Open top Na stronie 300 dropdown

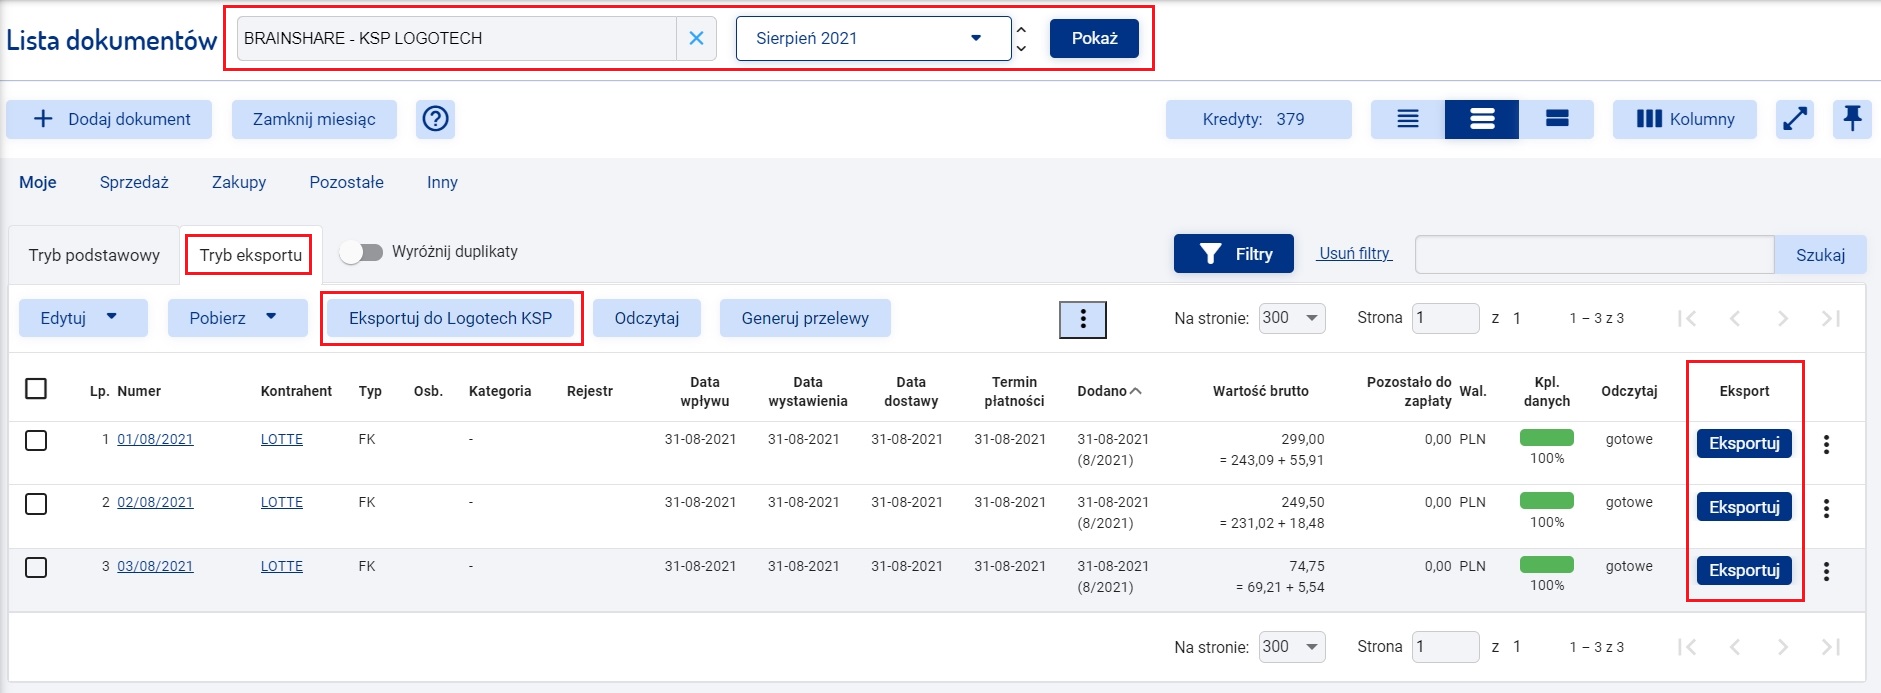pos(1292,318)
